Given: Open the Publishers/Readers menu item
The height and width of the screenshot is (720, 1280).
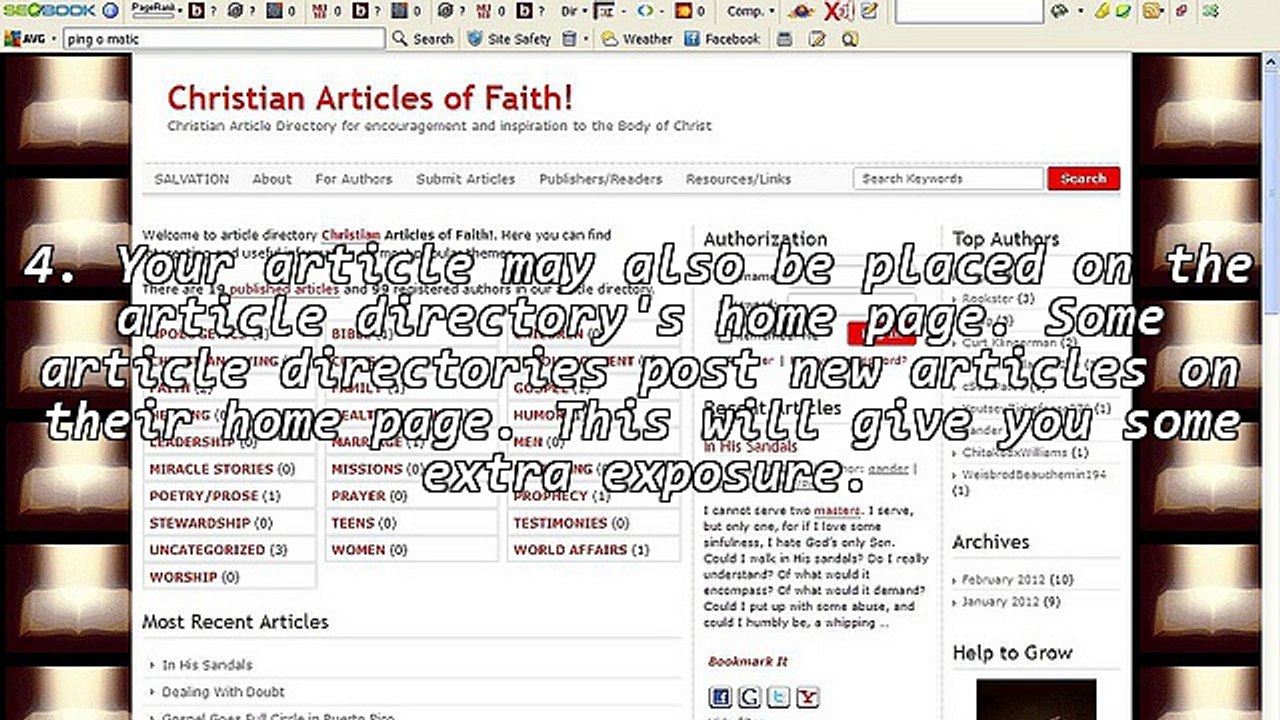Looking at the screenshot, I should [601, 179].
